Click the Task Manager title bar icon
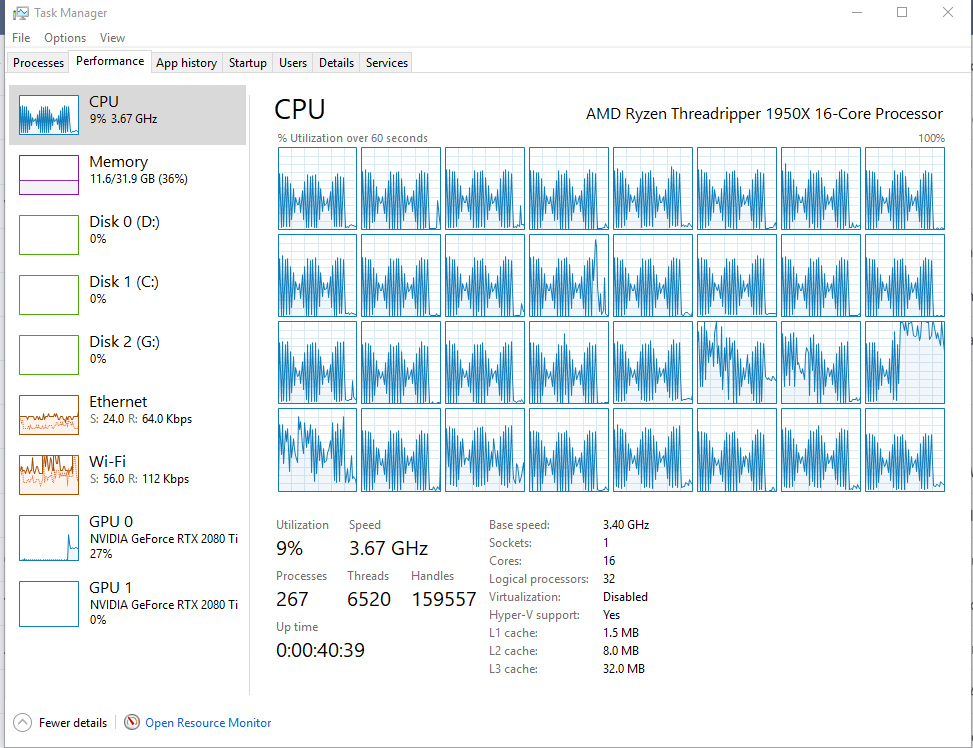973x748 pixels. [20, 13]
